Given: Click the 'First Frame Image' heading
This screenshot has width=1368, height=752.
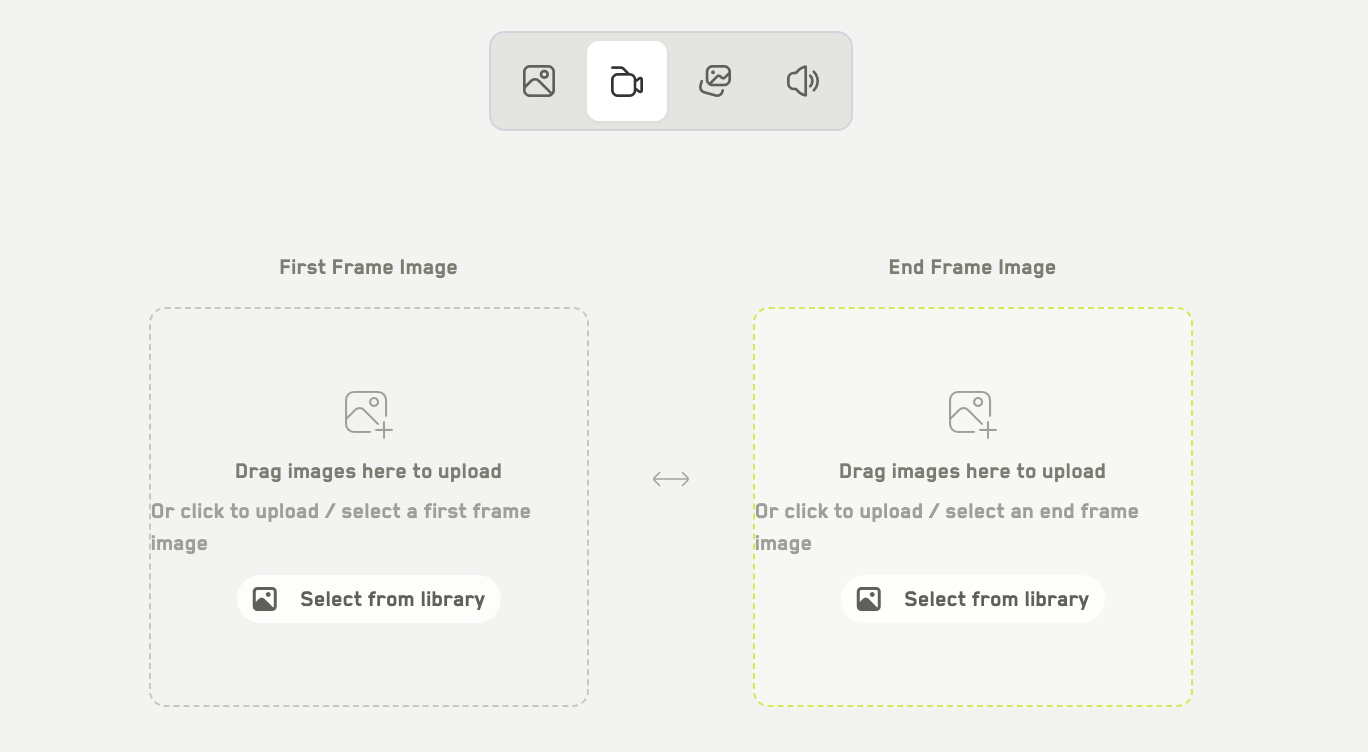Looking at the screenshot, I should click(369, 267).
